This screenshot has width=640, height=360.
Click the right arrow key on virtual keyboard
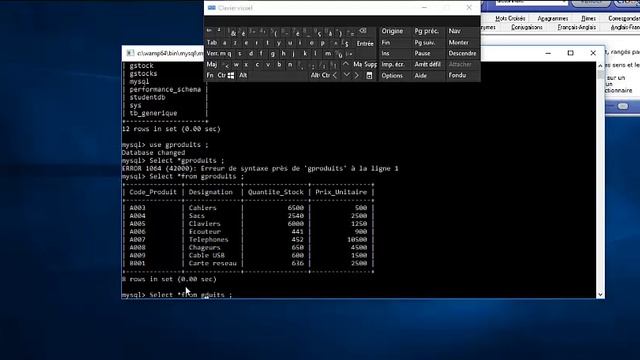click(356, 76)
